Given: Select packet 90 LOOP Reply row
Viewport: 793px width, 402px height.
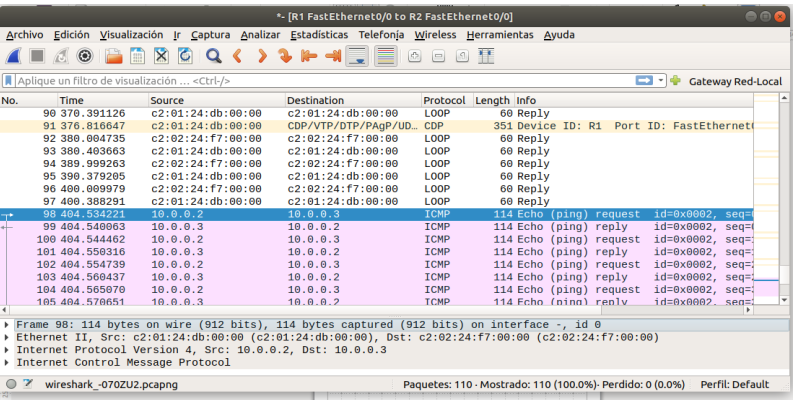Looking at the screenshot, I should 376,113.
